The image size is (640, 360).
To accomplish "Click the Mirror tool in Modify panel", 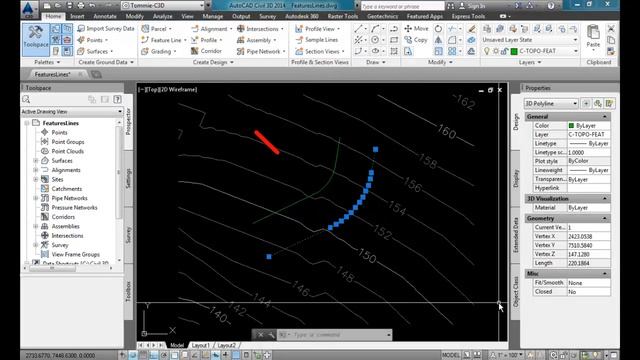I will click(438, 40).
